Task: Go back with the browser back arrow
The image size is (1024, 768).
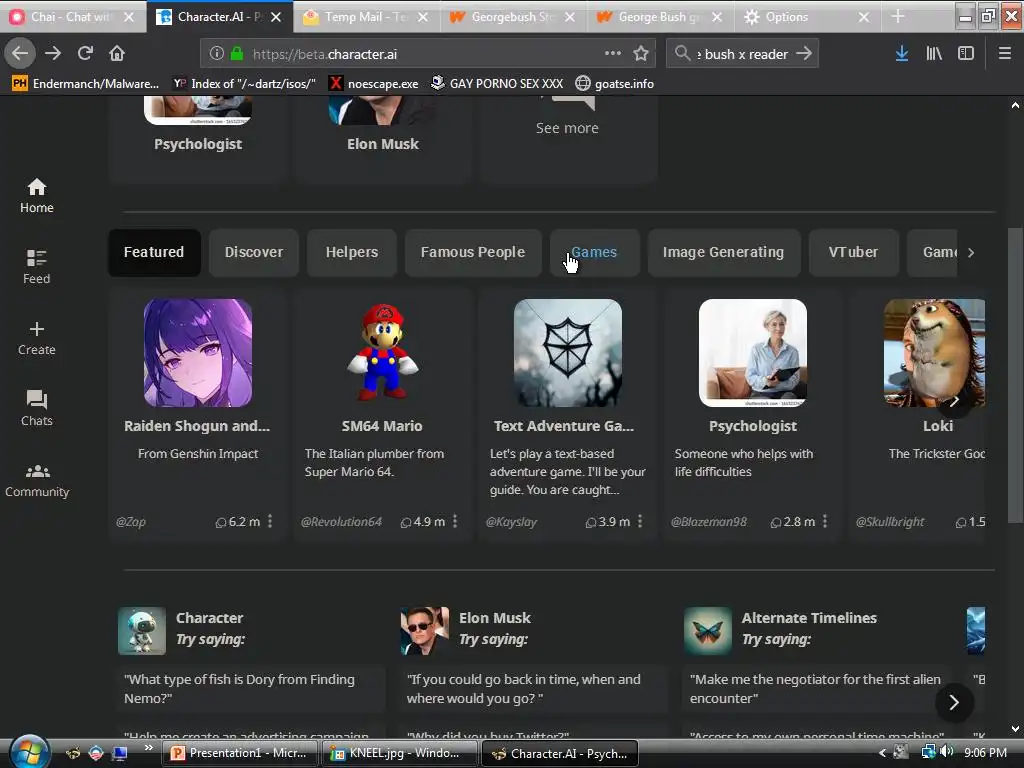Action: (x=20, y=54)
